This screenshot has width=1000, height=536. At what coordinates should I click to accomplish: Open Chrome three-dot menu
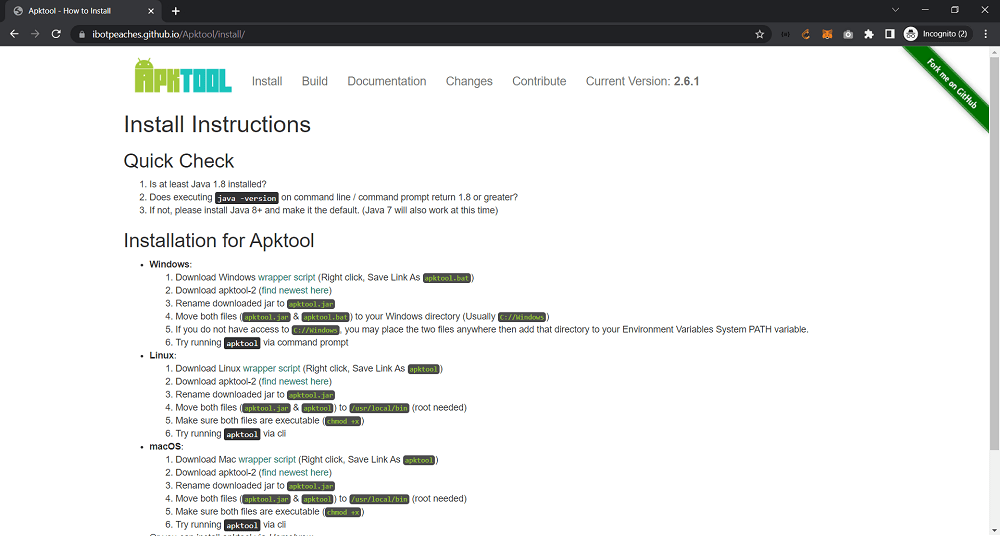(x=986, y=34)
